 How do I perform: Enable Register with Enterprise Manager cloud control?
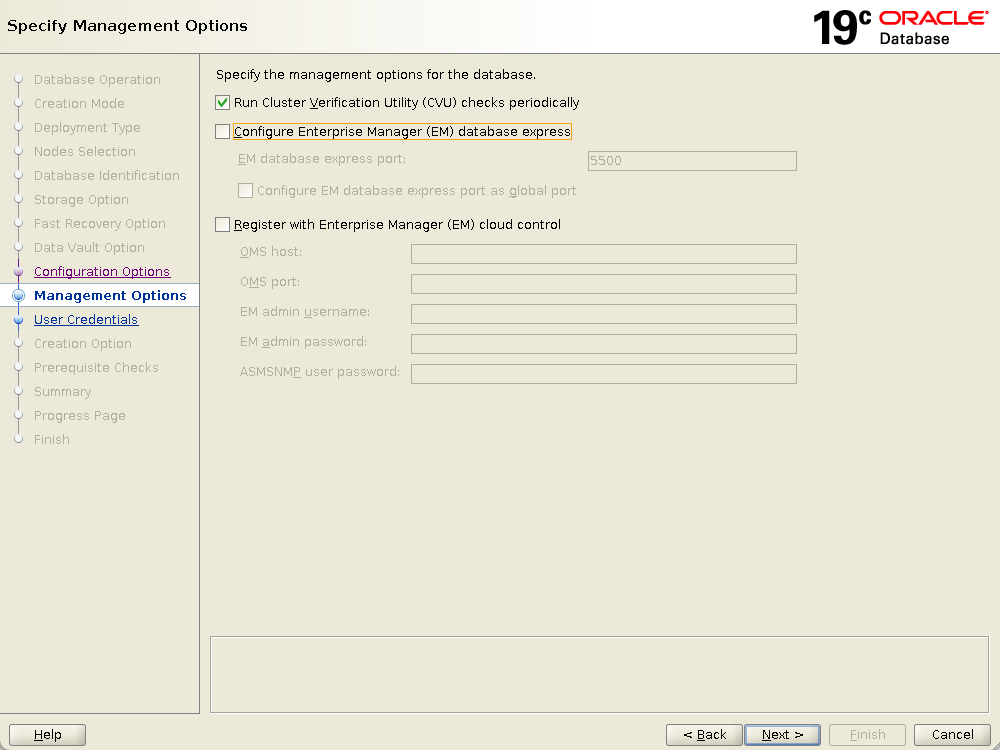click(x=223, y=225)
